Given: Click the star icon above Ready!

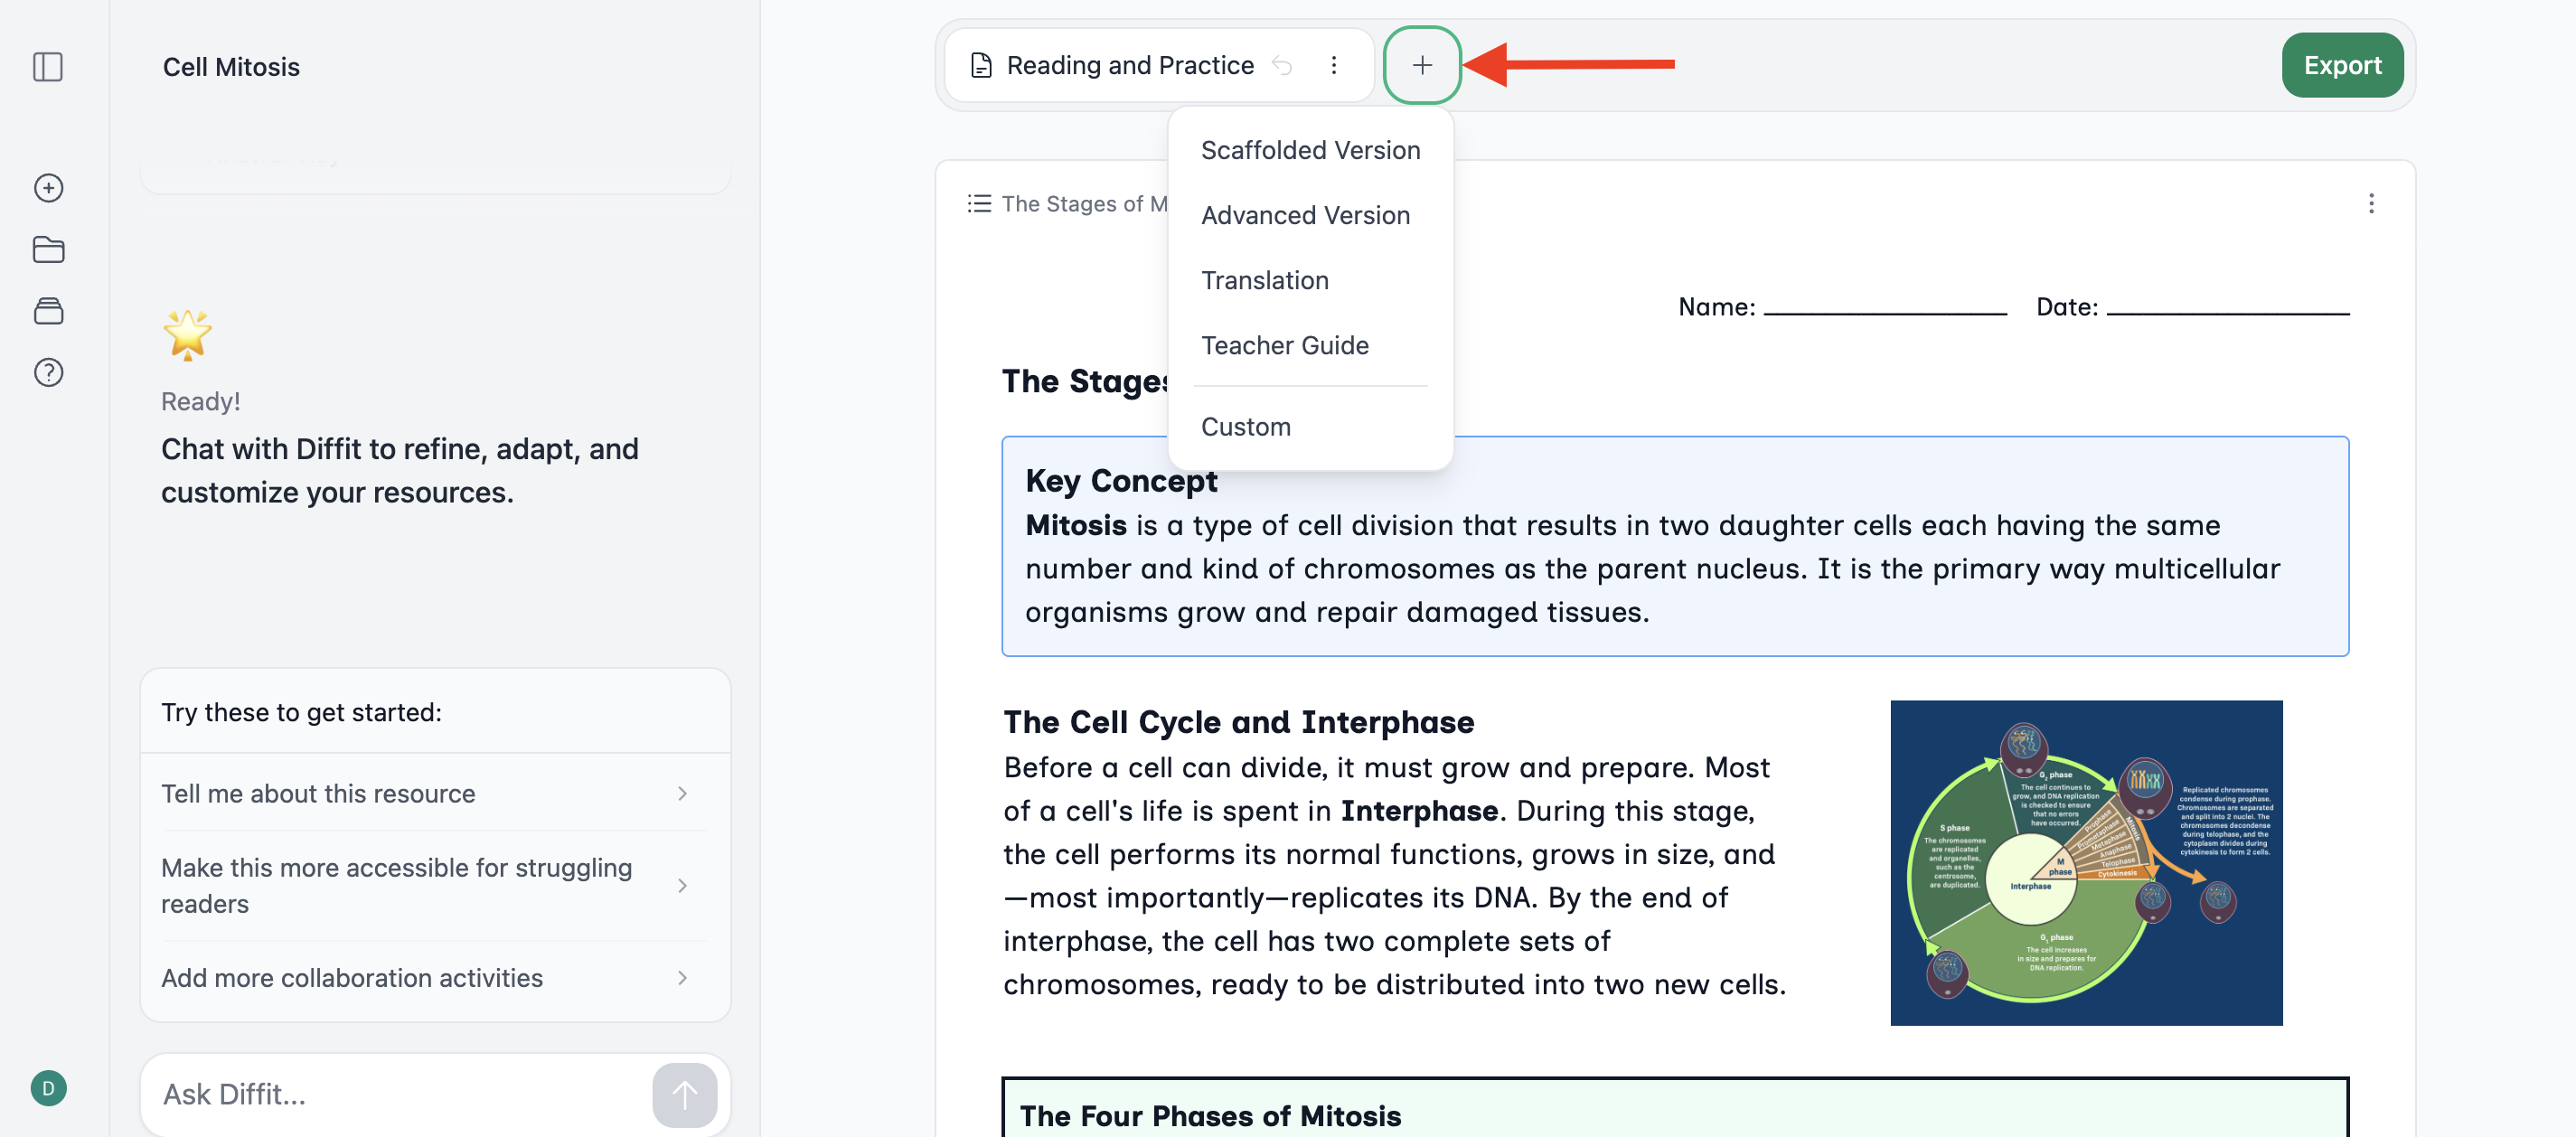Looking at the screenshot, I should coord(187,334).
